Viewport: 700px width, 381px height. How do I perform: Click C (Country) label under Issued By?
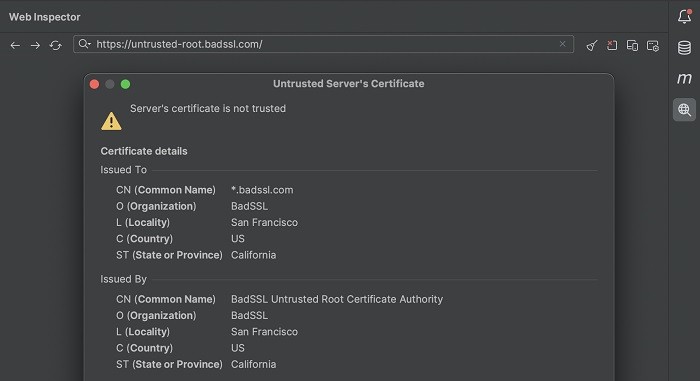144,348
